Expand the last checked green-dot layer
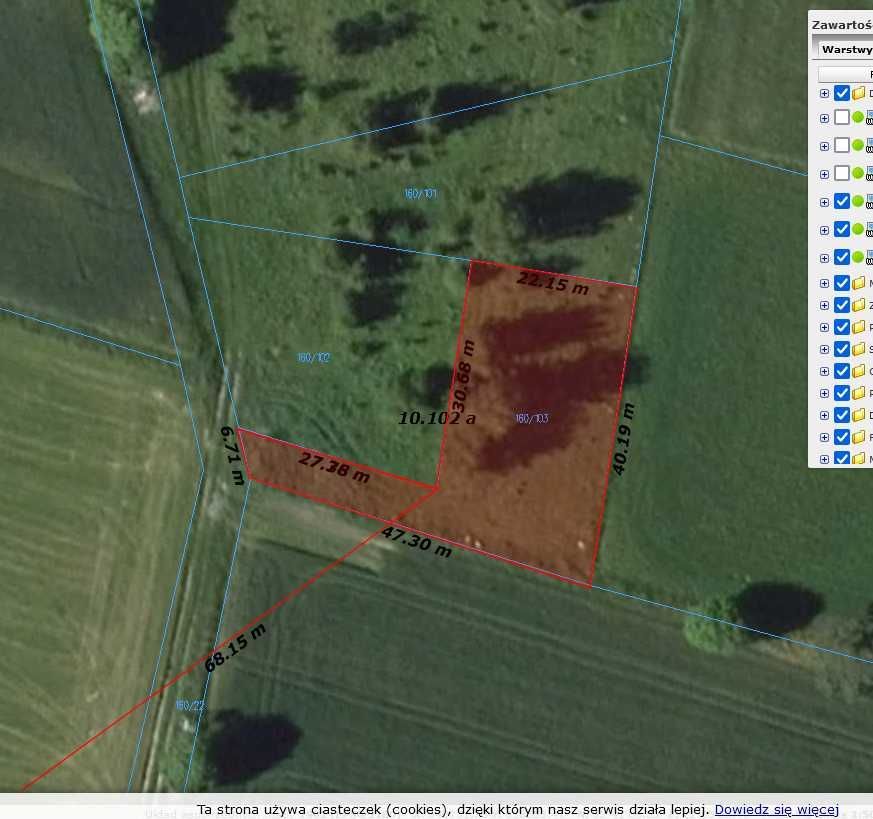Screen dimensions: 873x819 click(x=825, y=258)
